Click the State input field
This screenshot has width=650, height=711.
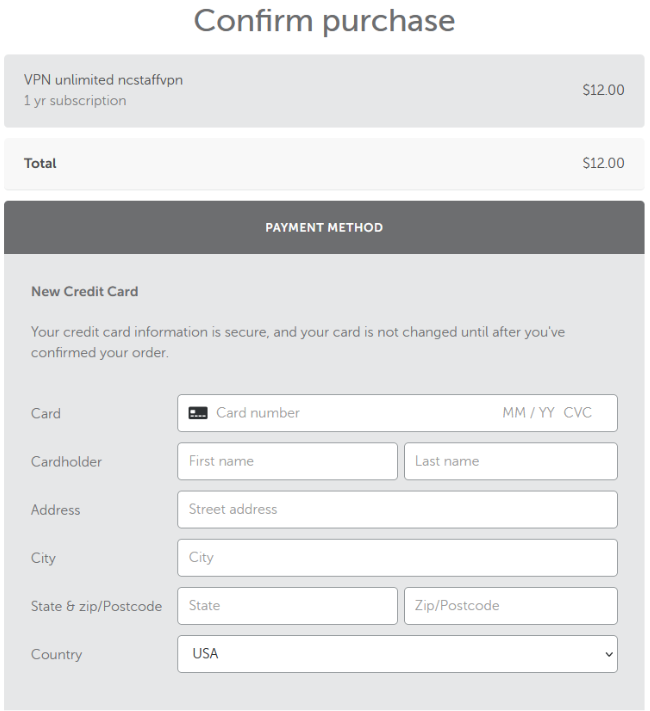(x=287, y=605)
